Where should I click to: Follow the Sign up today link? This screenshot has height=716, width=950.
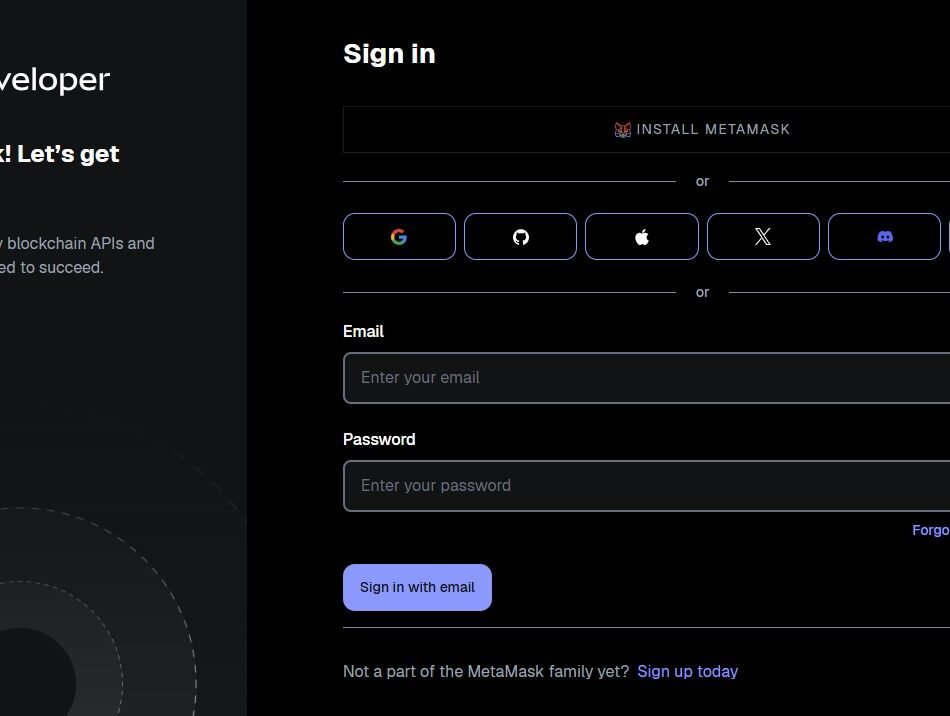coord(688,671)
